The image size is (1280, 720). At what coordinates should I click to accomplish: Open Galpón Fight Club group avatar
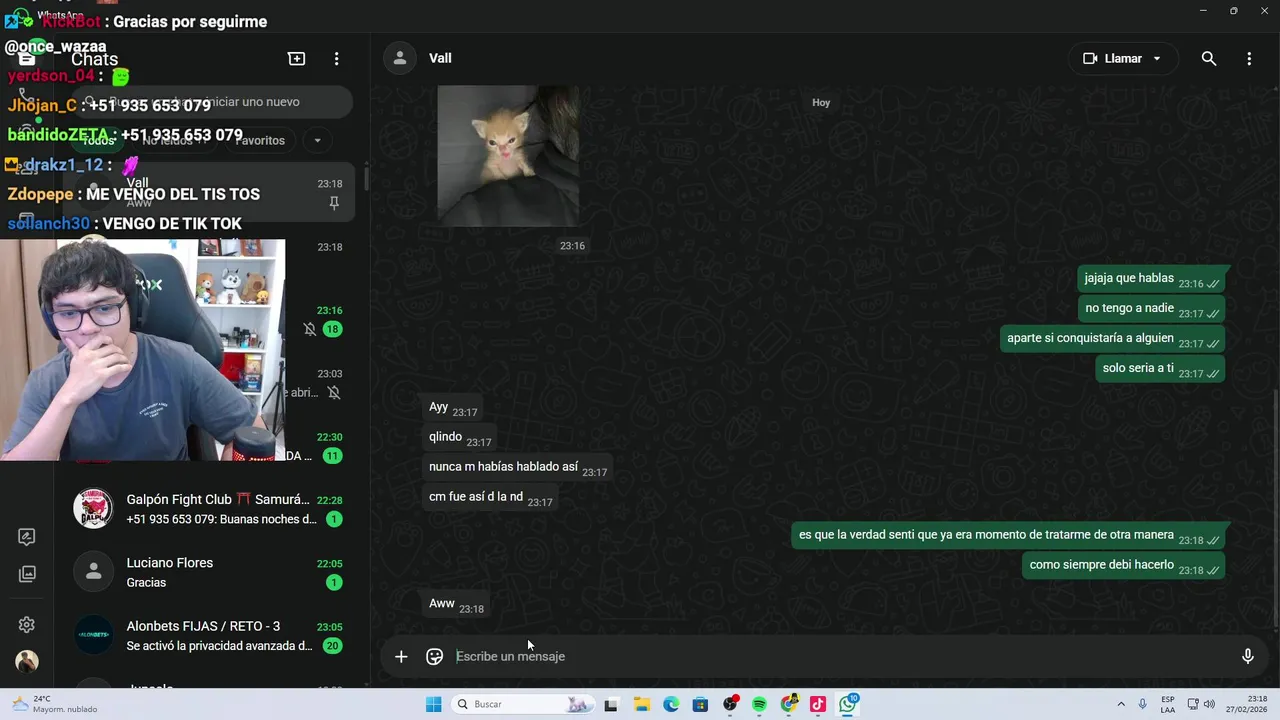tap(93, 509)
